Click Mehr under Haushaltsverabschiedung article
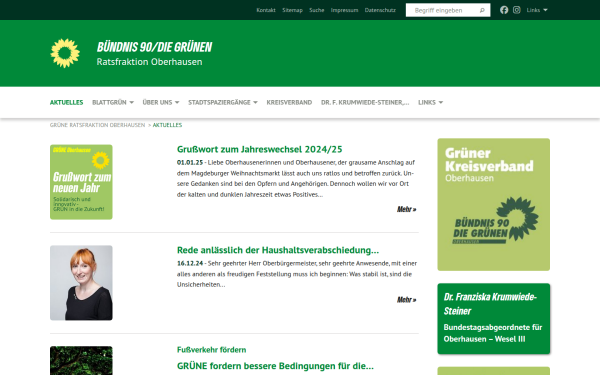The height and width of the screenshot is (375, 600). click(406, 300)
